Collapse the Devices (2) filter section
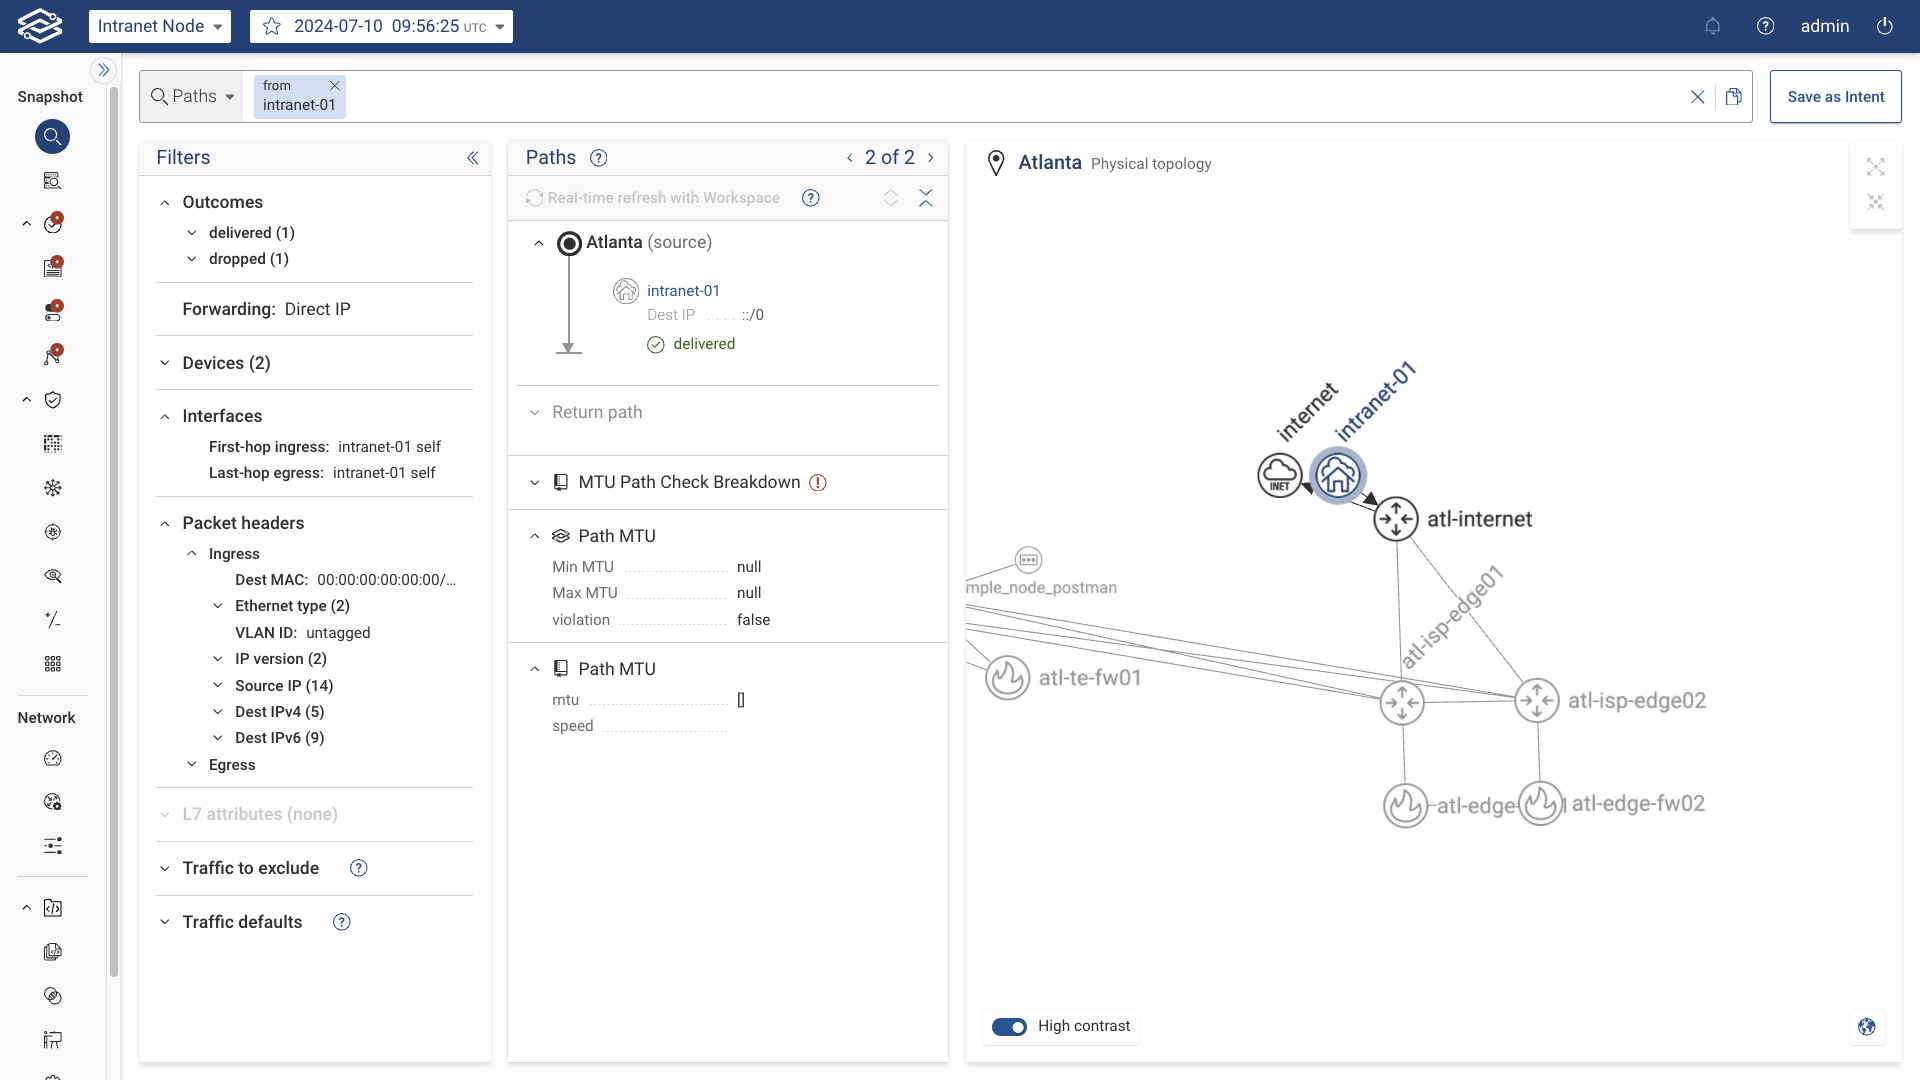The image size is (1920, 1080). coord(165,363)
